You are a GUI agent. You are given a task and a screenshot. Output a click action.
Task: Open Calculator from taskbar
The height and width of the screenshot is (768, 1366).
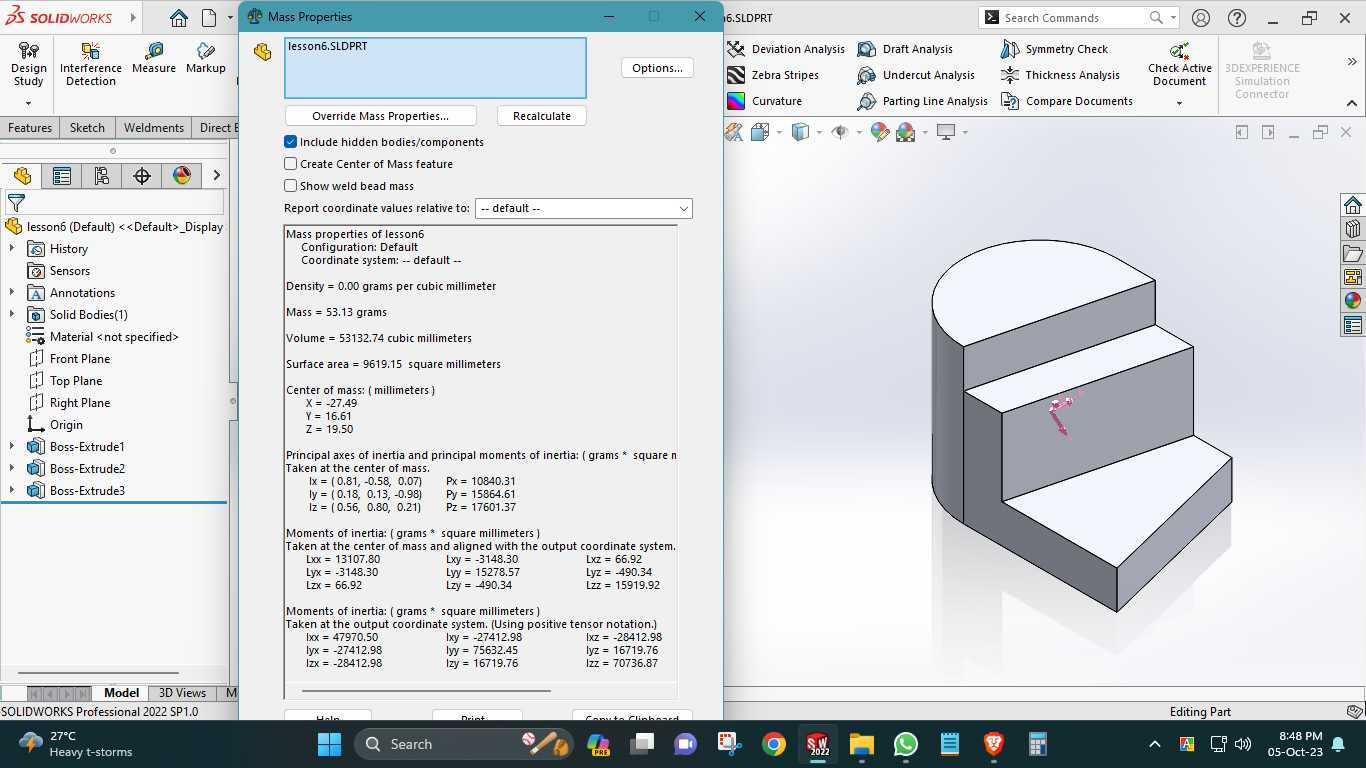pos(1037,744)
